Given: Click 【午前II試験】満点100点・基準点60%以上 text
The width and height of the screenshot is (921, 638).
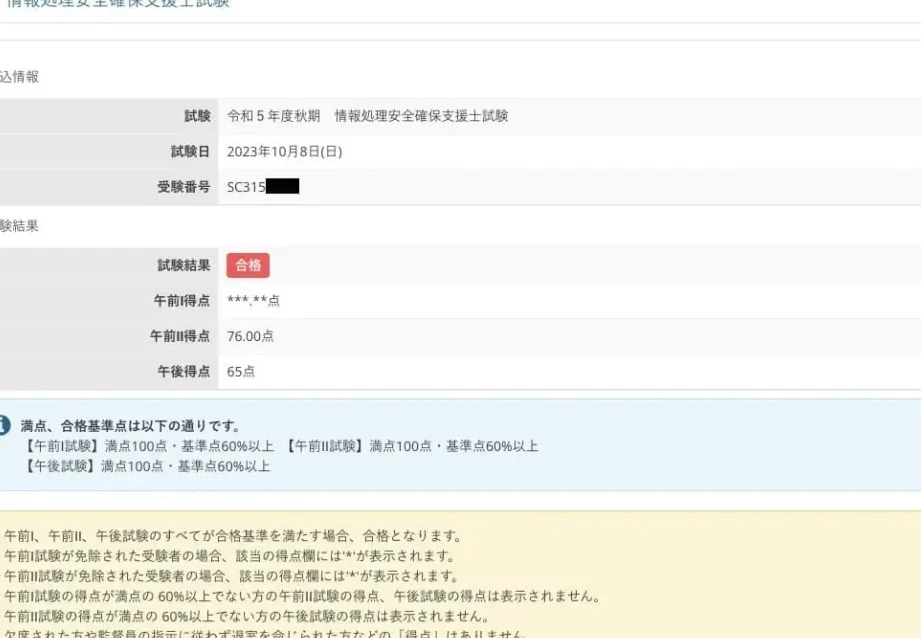Looking at the screenshot, I should (411, 446).
